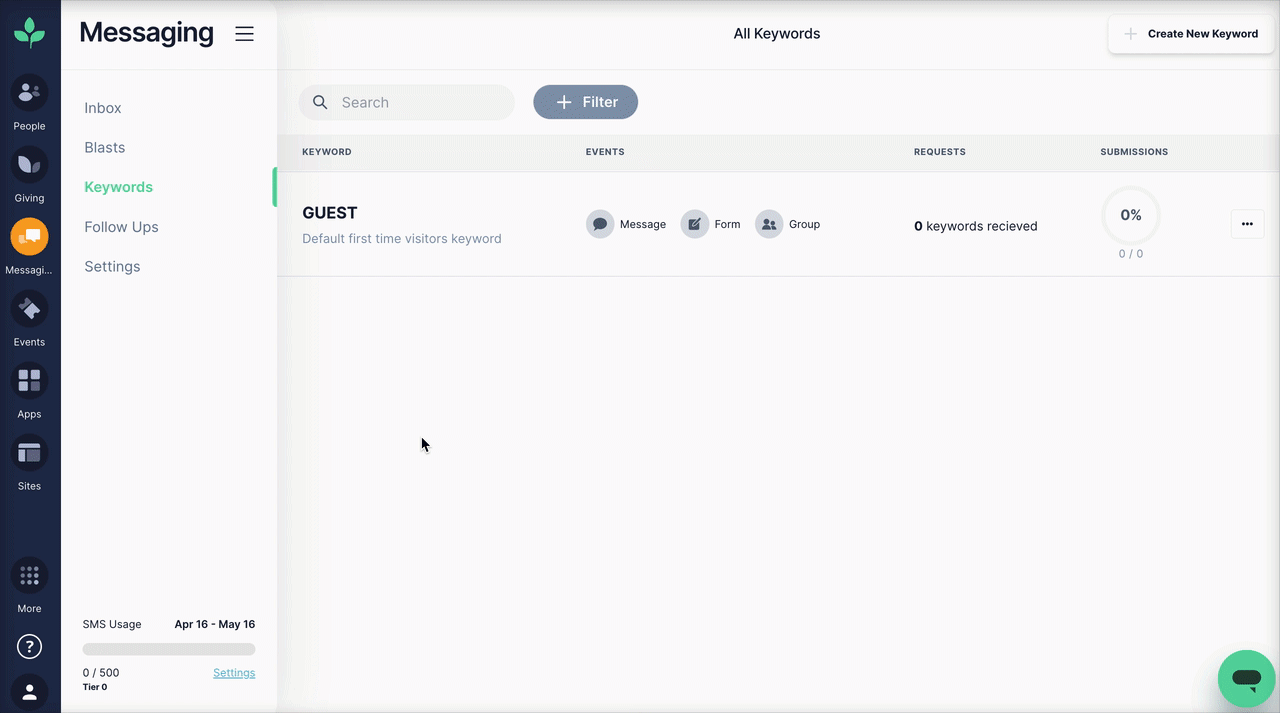The image size is (1280, 713).
Task: Click the Filter button
Action: 585,102
